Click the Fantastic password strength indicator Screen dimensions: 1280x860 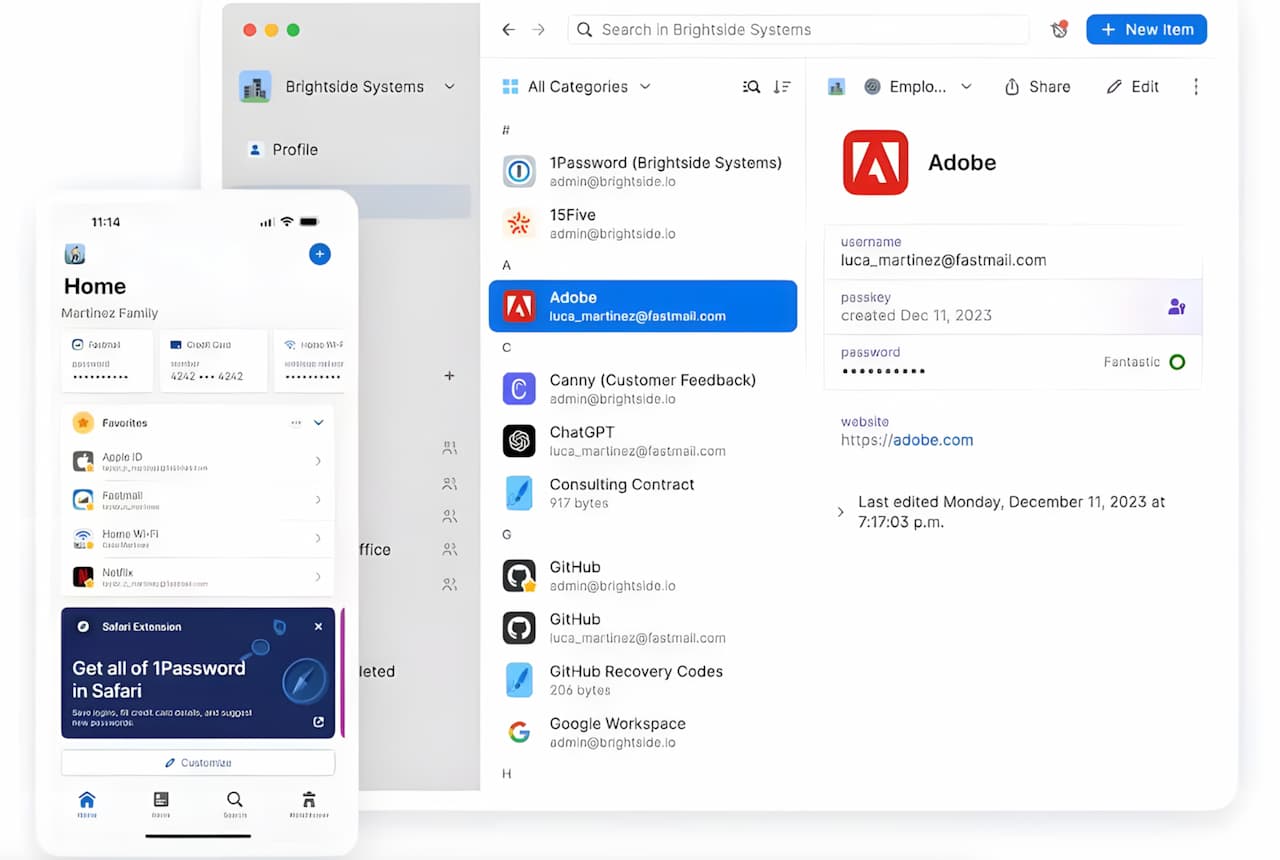(x=1177, y=362)
